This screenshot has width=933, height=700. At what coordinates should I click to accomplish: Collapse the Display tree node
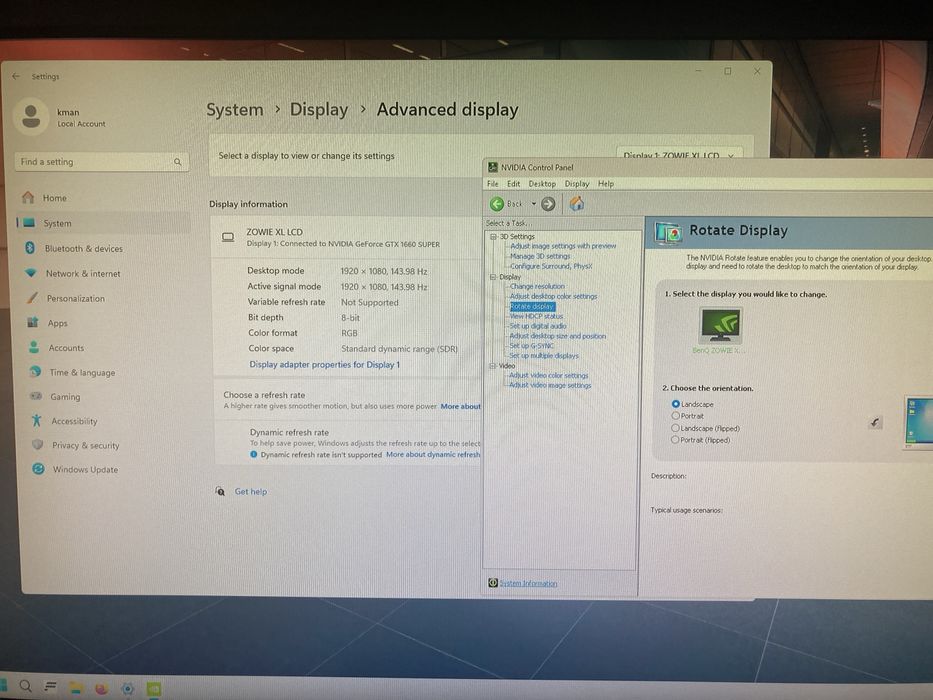coord(493,277)
